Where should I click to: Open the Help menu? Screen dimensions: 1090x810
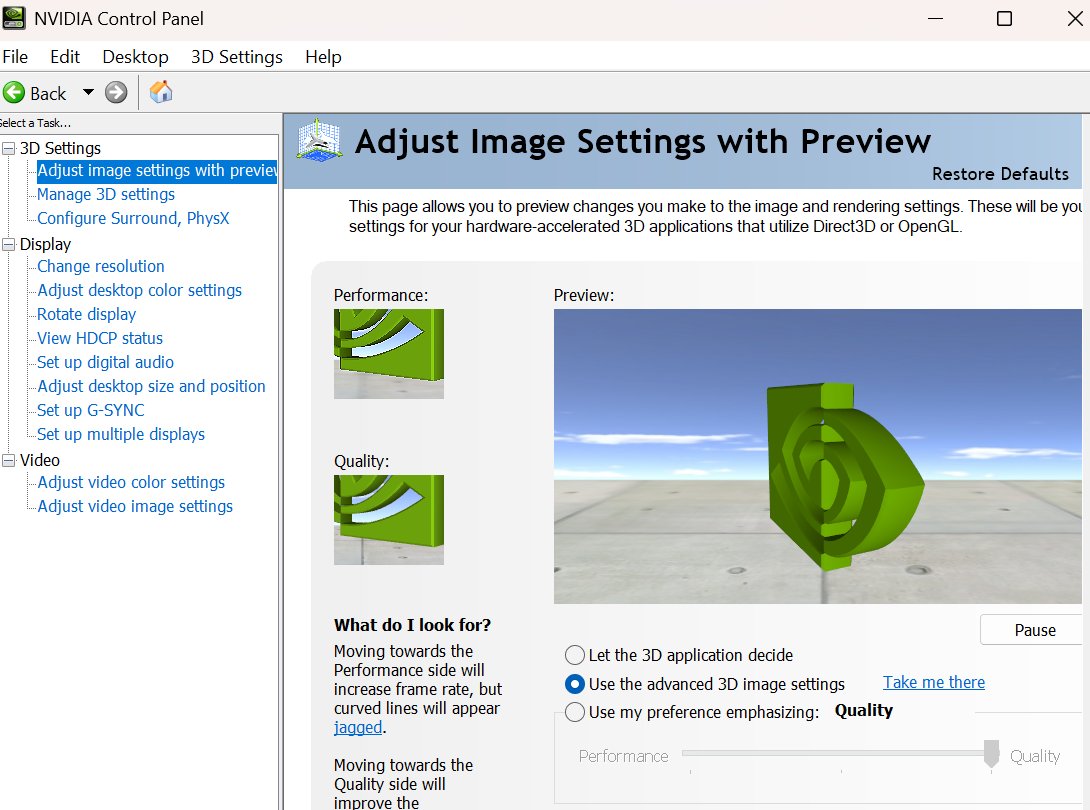tap(323, 56)
